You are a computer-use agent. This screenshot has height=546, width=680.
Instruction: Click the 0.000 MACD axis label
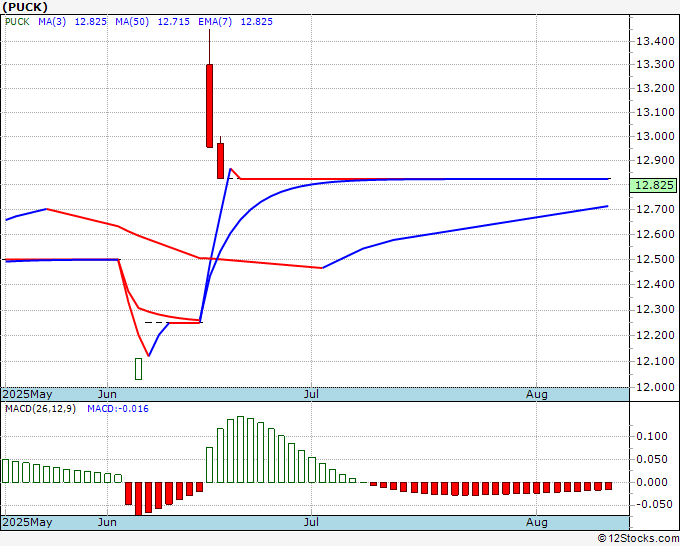(x=652, y=482)
